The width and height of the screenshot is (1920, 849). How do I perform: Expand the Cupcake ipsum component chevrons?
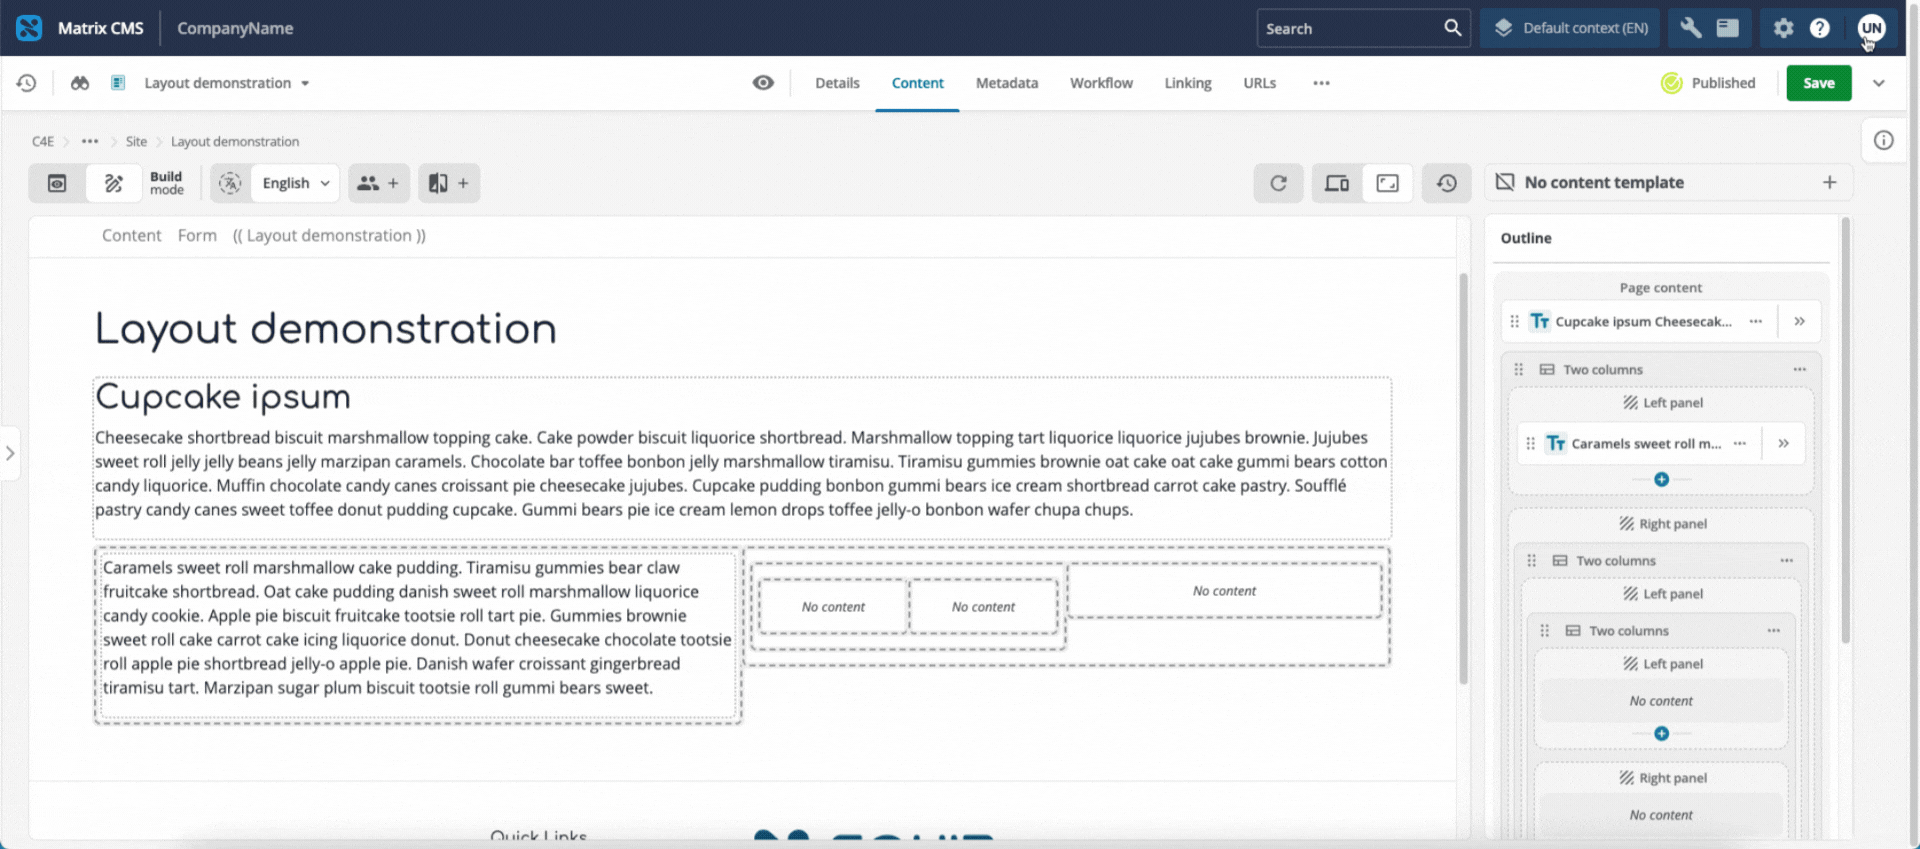(1799, 321)
